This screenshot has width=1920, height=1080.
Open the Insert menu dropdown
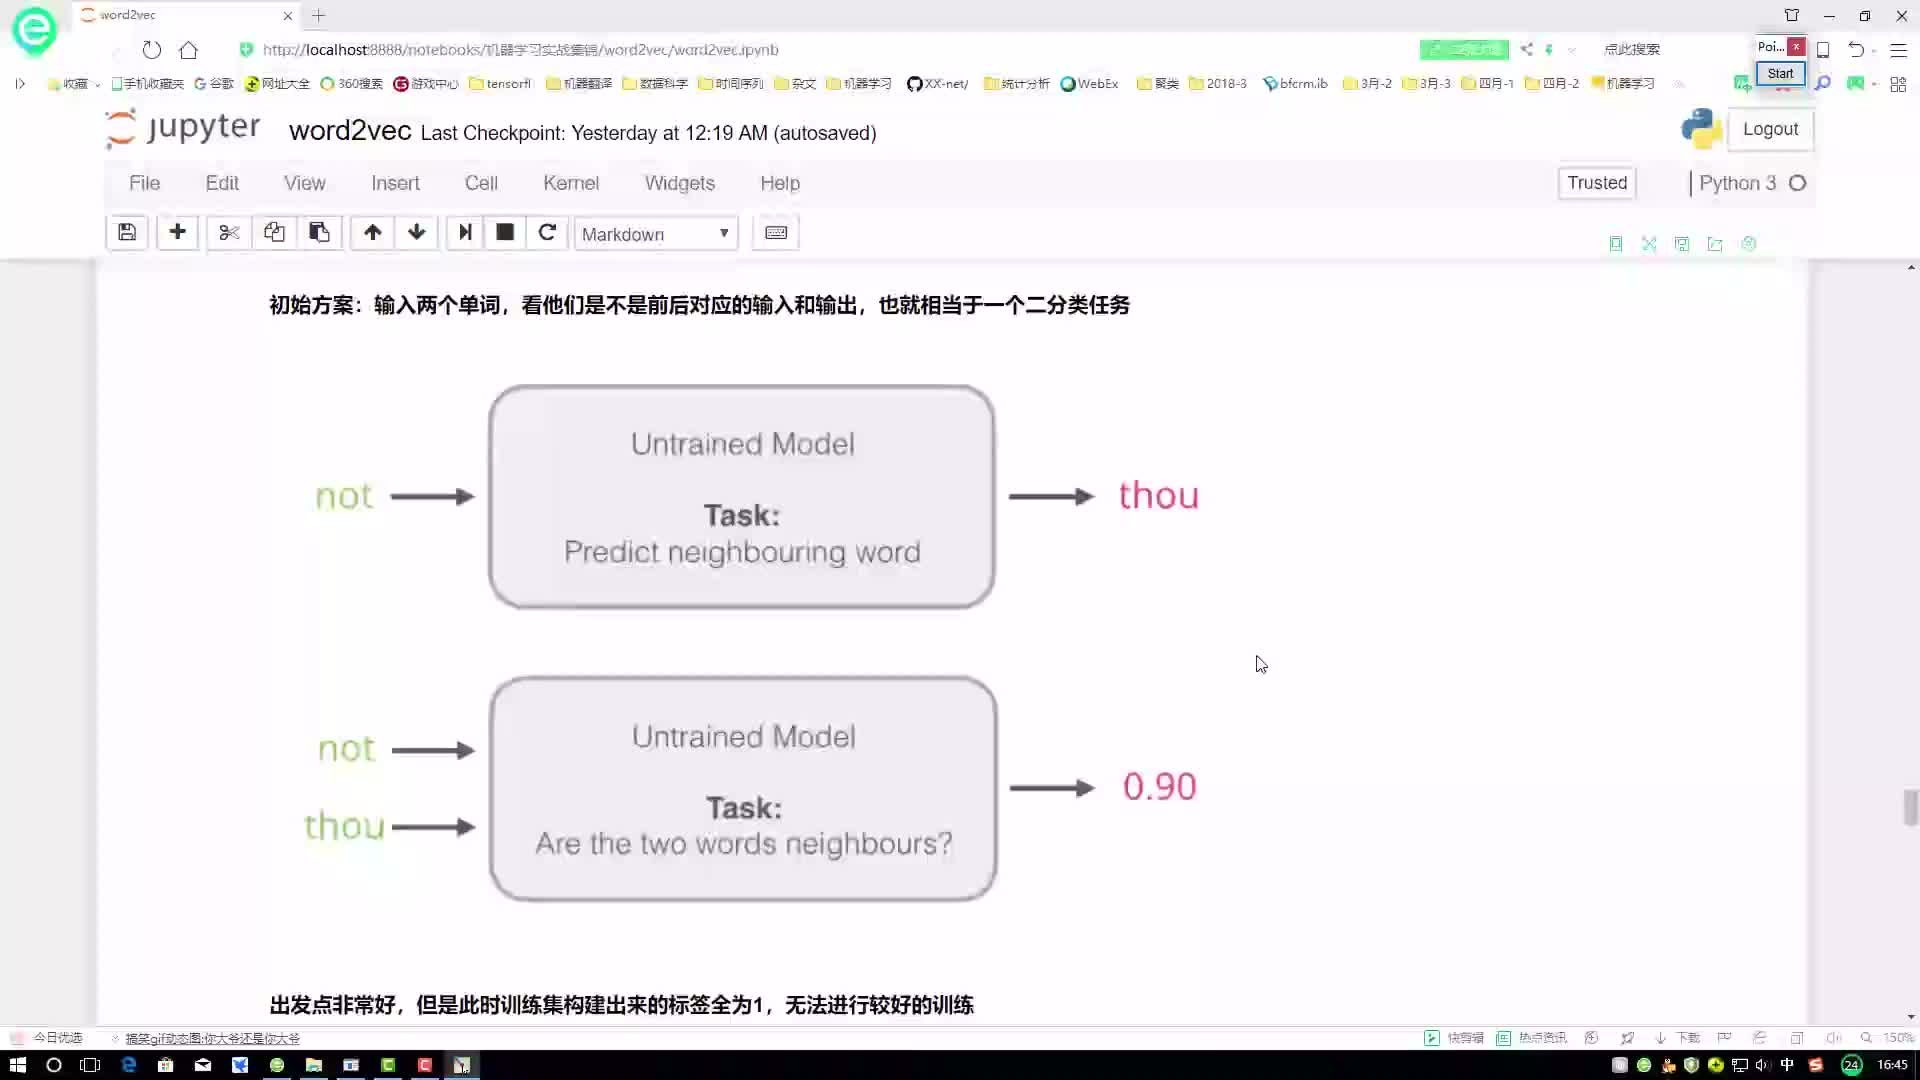(396, 182)
